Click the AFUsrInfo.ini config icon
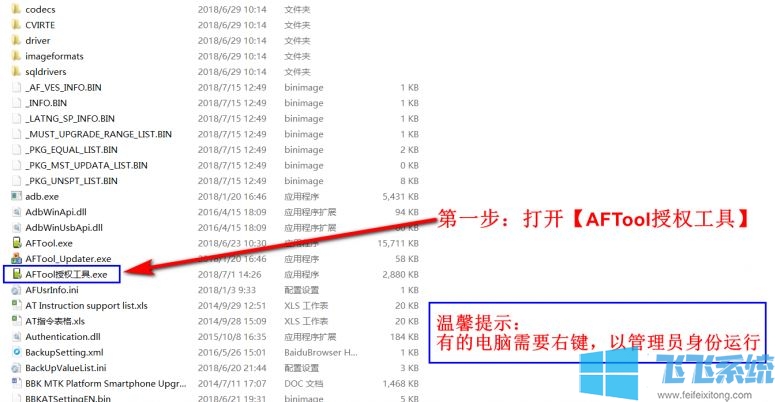The image size is (776, 402). coord(16,290)
